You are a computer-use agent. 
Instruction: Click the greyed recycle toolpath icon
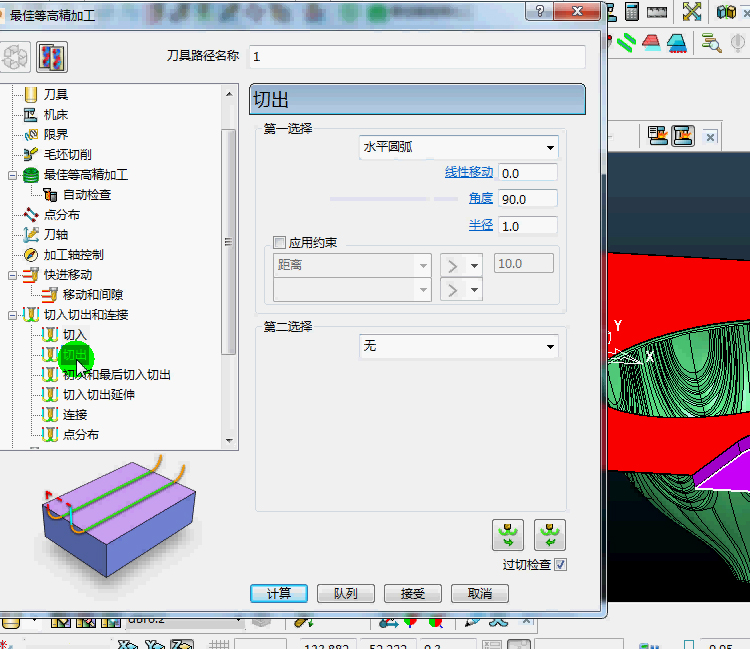click(15, 57)
